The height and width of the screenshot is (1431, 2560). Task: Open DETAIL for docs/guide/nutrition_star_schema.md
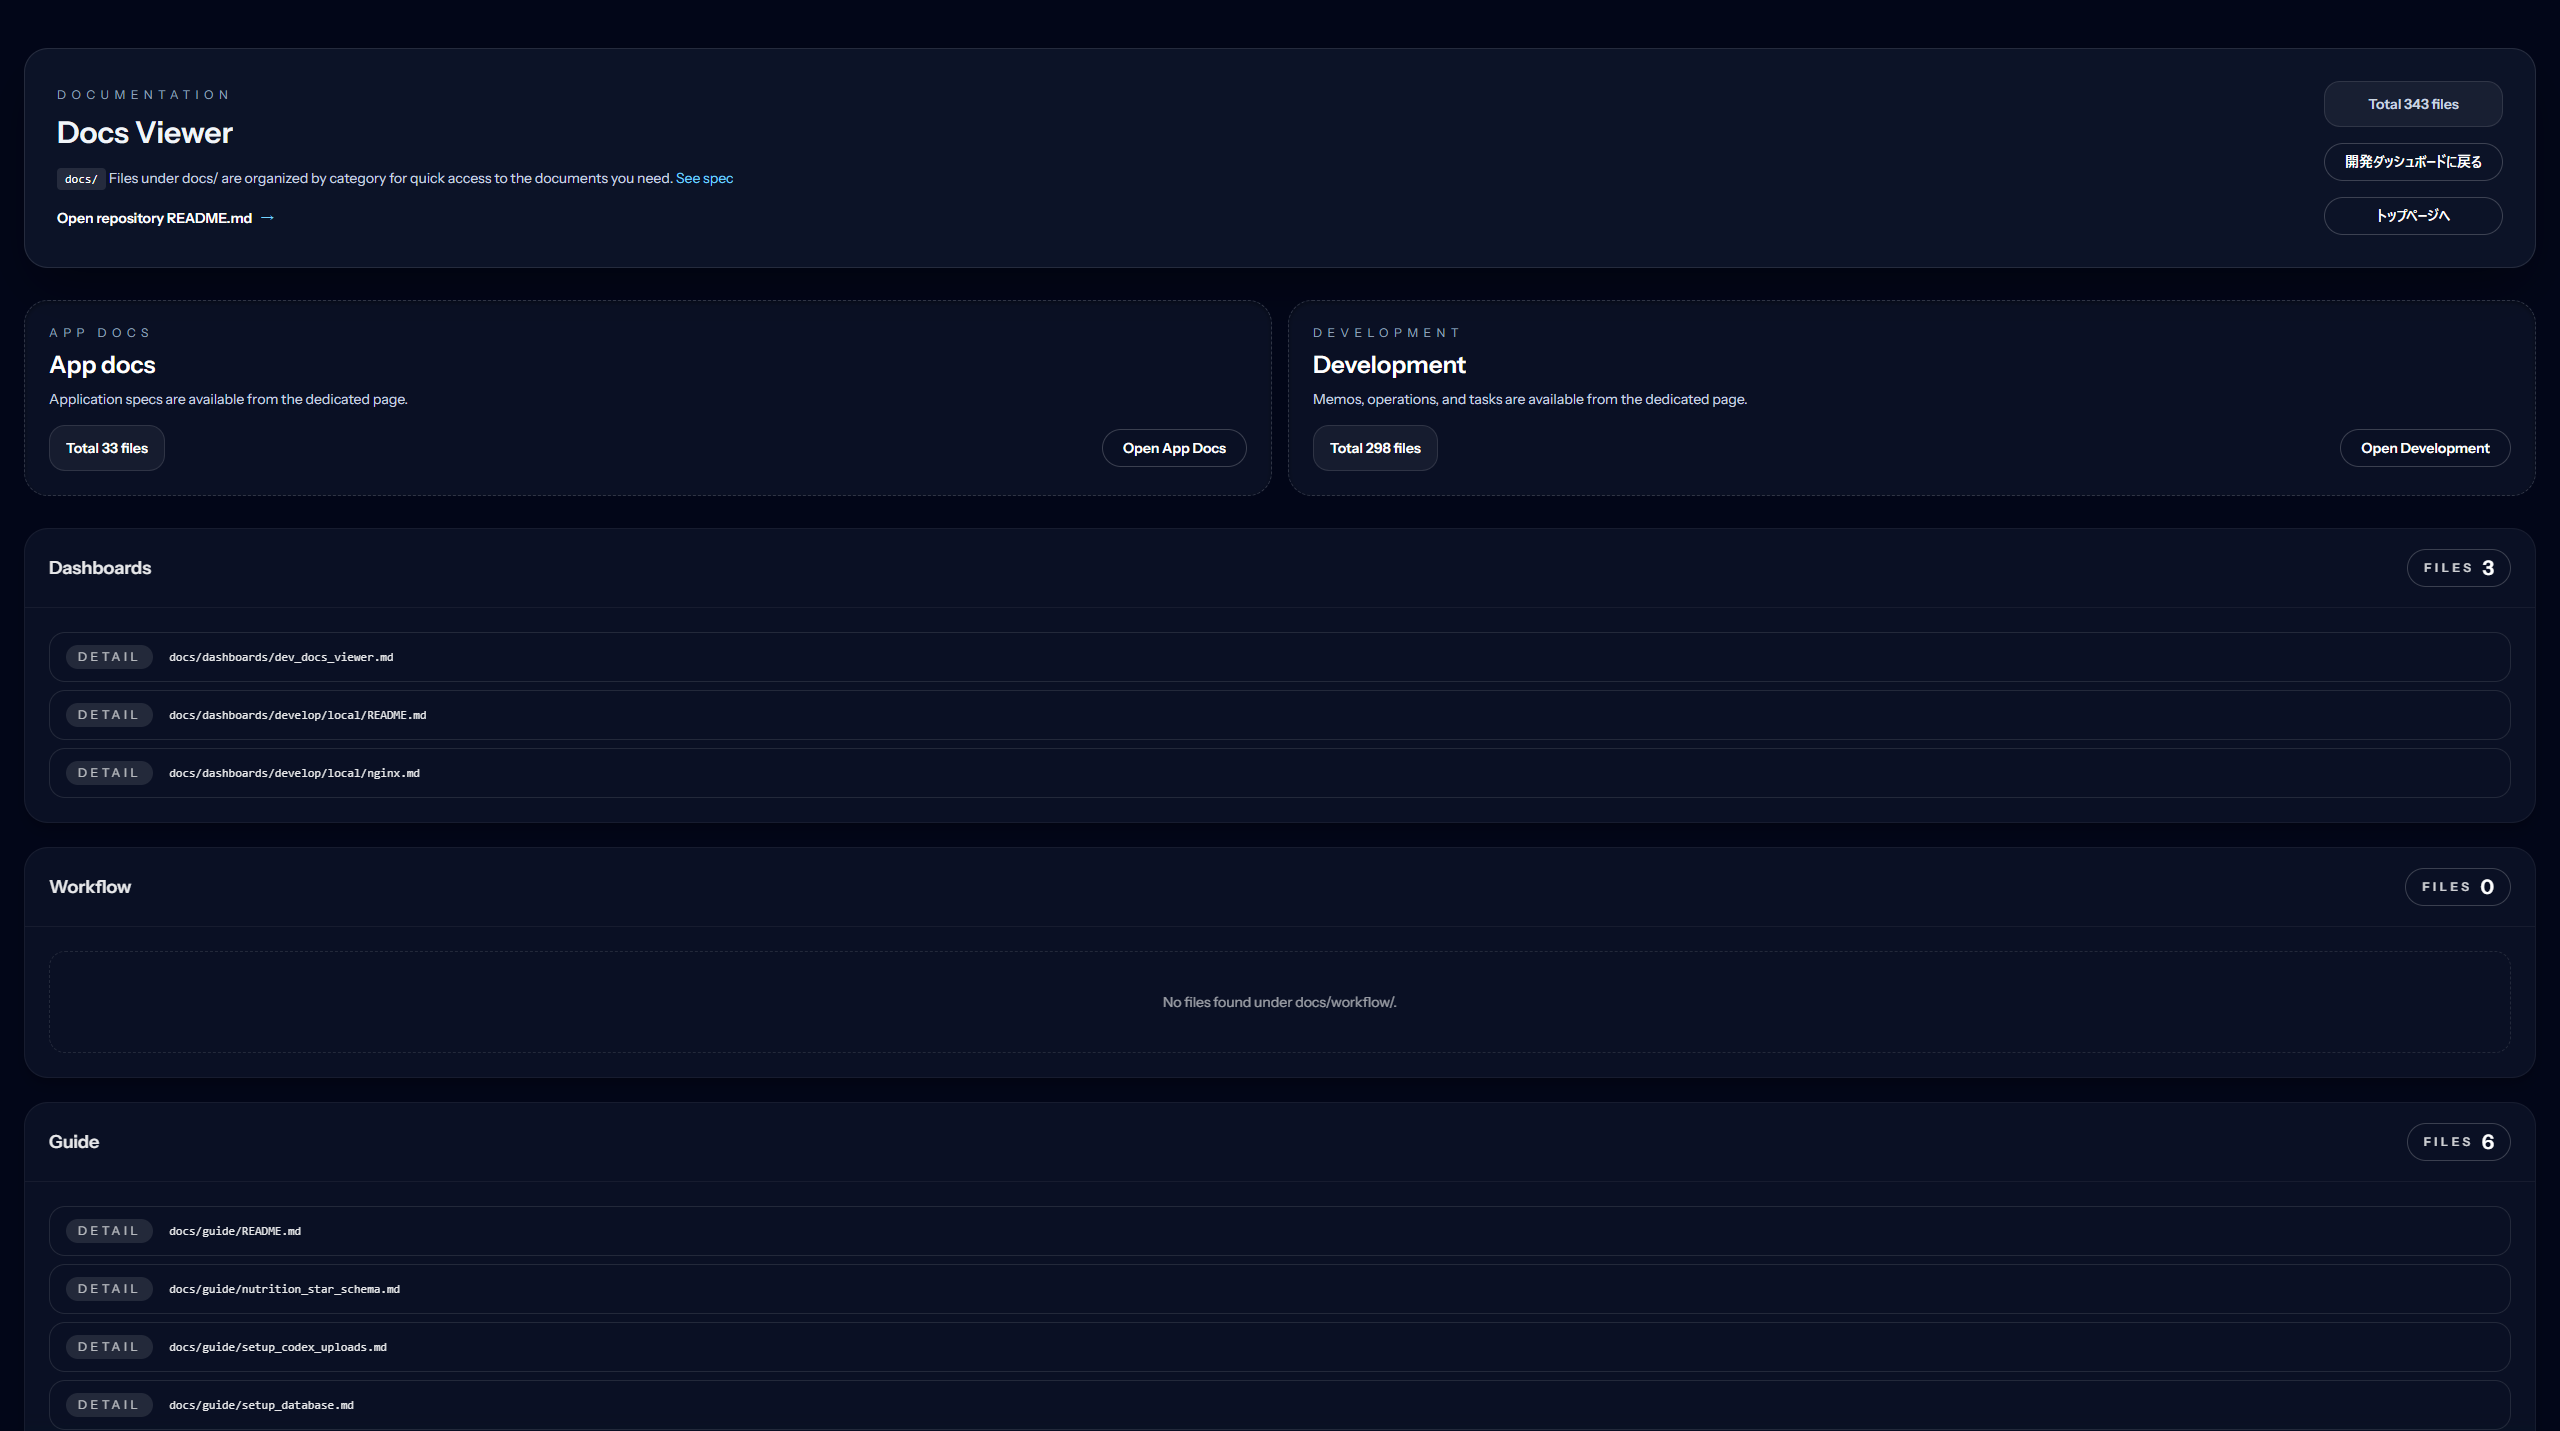click(x=109, y=1288)
